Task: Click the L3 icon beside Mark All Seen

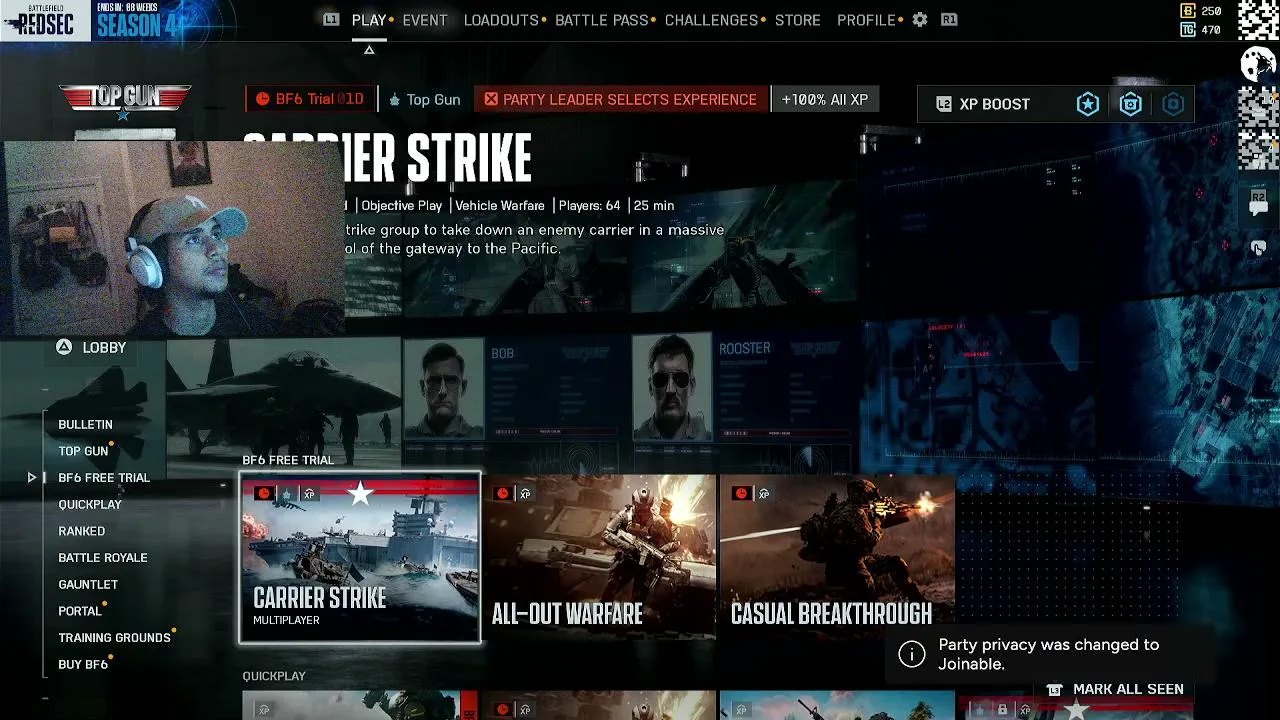Action: (x=1054, y=689)
